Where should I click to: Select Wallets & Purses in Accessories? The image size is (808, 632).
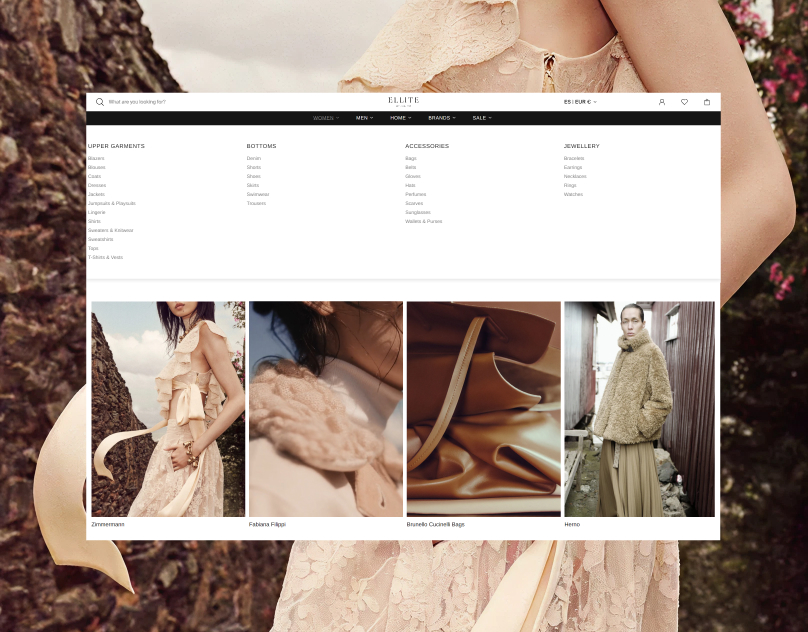point(423,221)
